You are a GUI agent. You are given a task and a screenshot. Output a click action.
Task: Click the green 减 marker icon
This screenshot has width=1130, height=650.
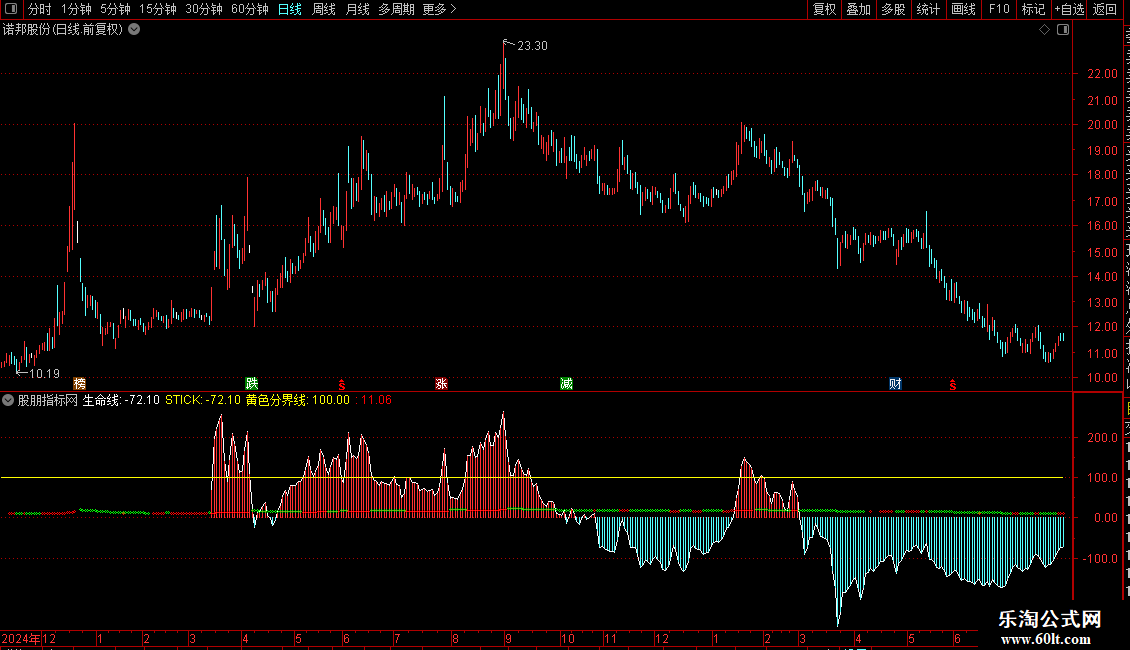pyautogui.click(x=566, y=383)
